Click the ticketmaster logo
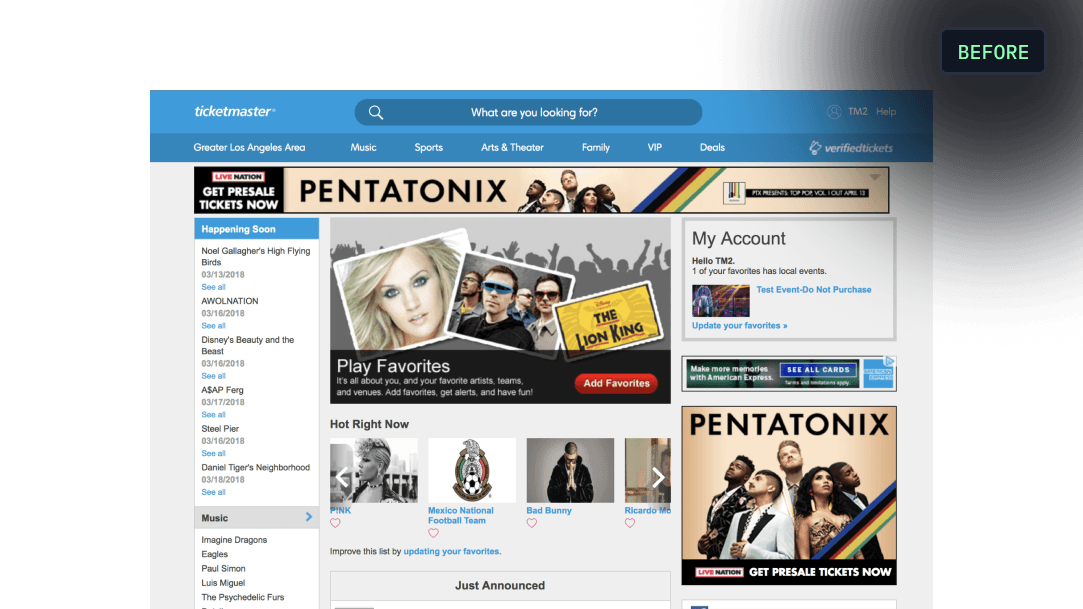1083x609 pixels. (235, 111)
